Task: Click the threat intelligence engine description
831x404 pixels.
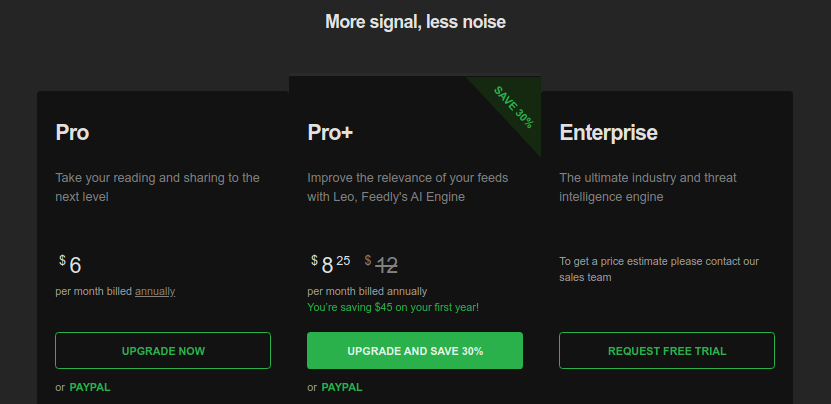Action: [x=647, y=187]
